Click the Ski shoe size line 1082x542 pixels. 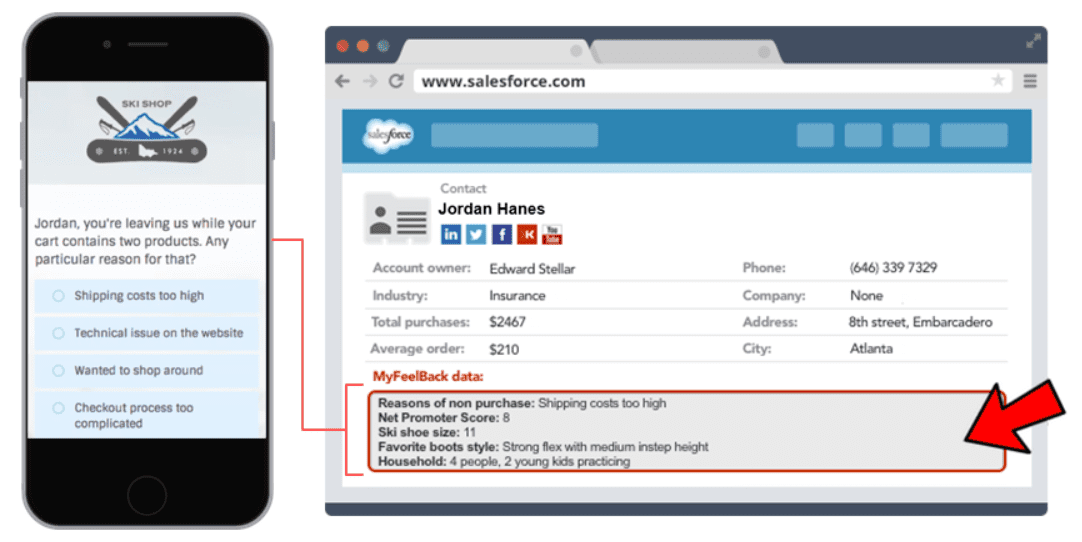pos(426,432)
